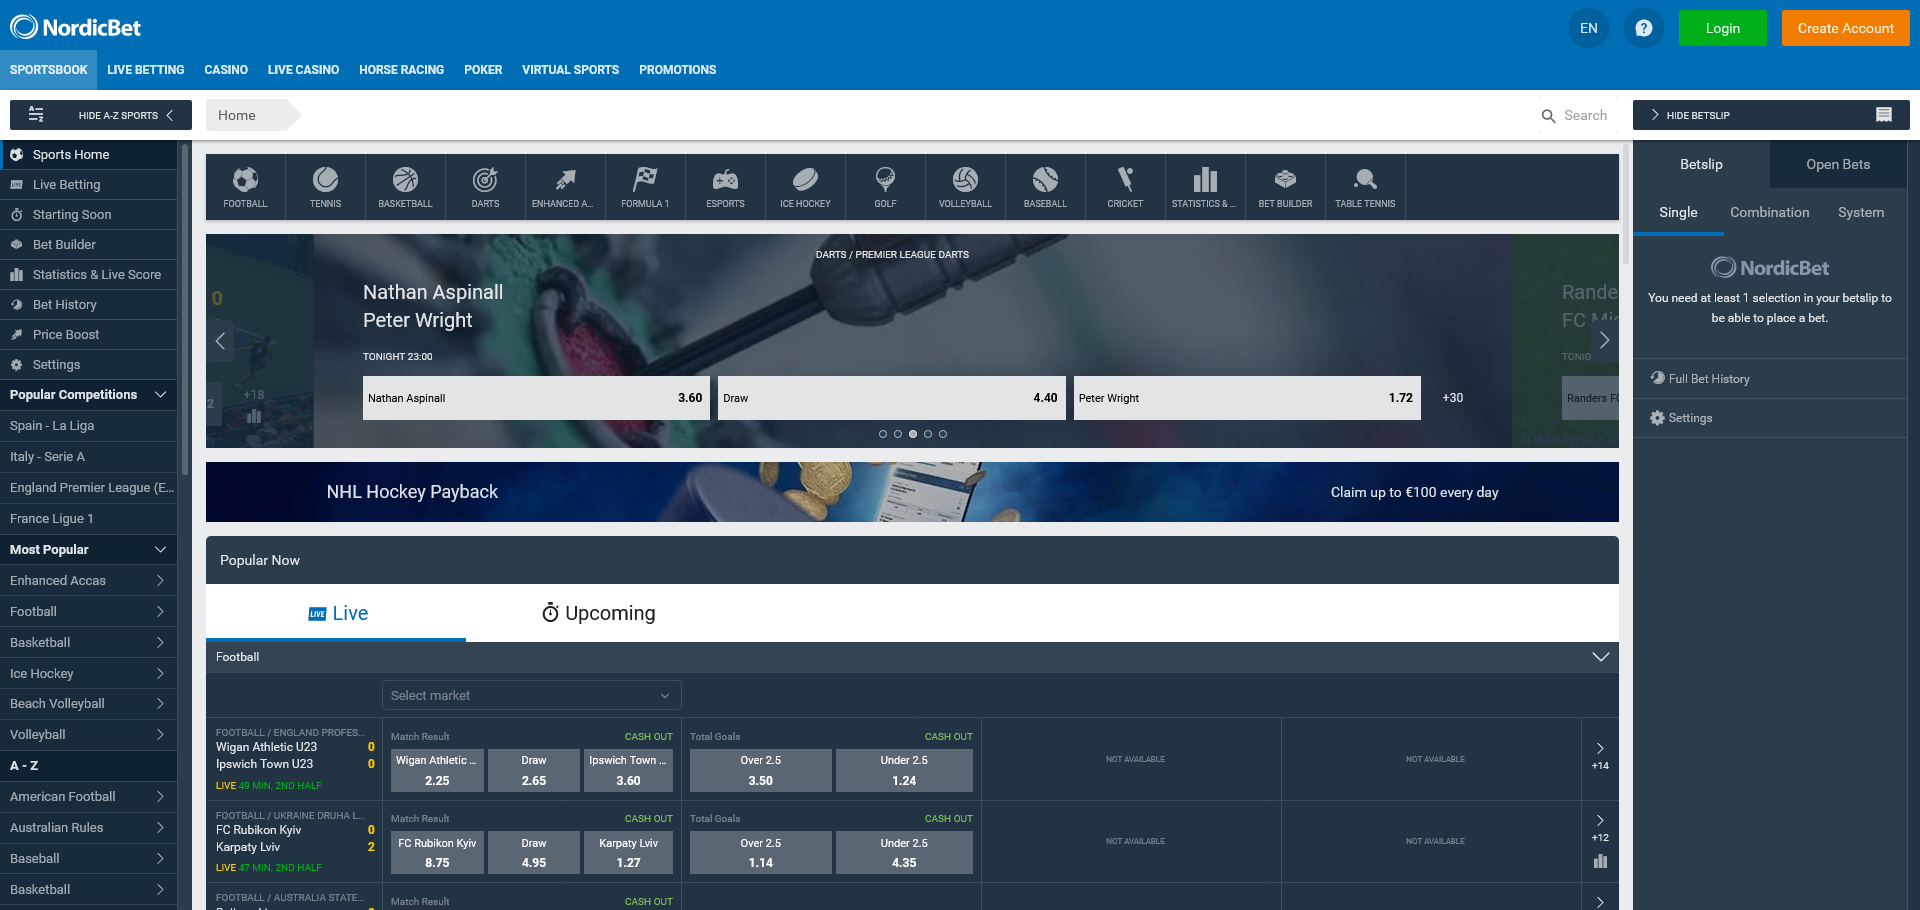This screenshot has width=1920, height=910.
Task: Open the NHL Hockey Payback banner
Action: [912, 492]
